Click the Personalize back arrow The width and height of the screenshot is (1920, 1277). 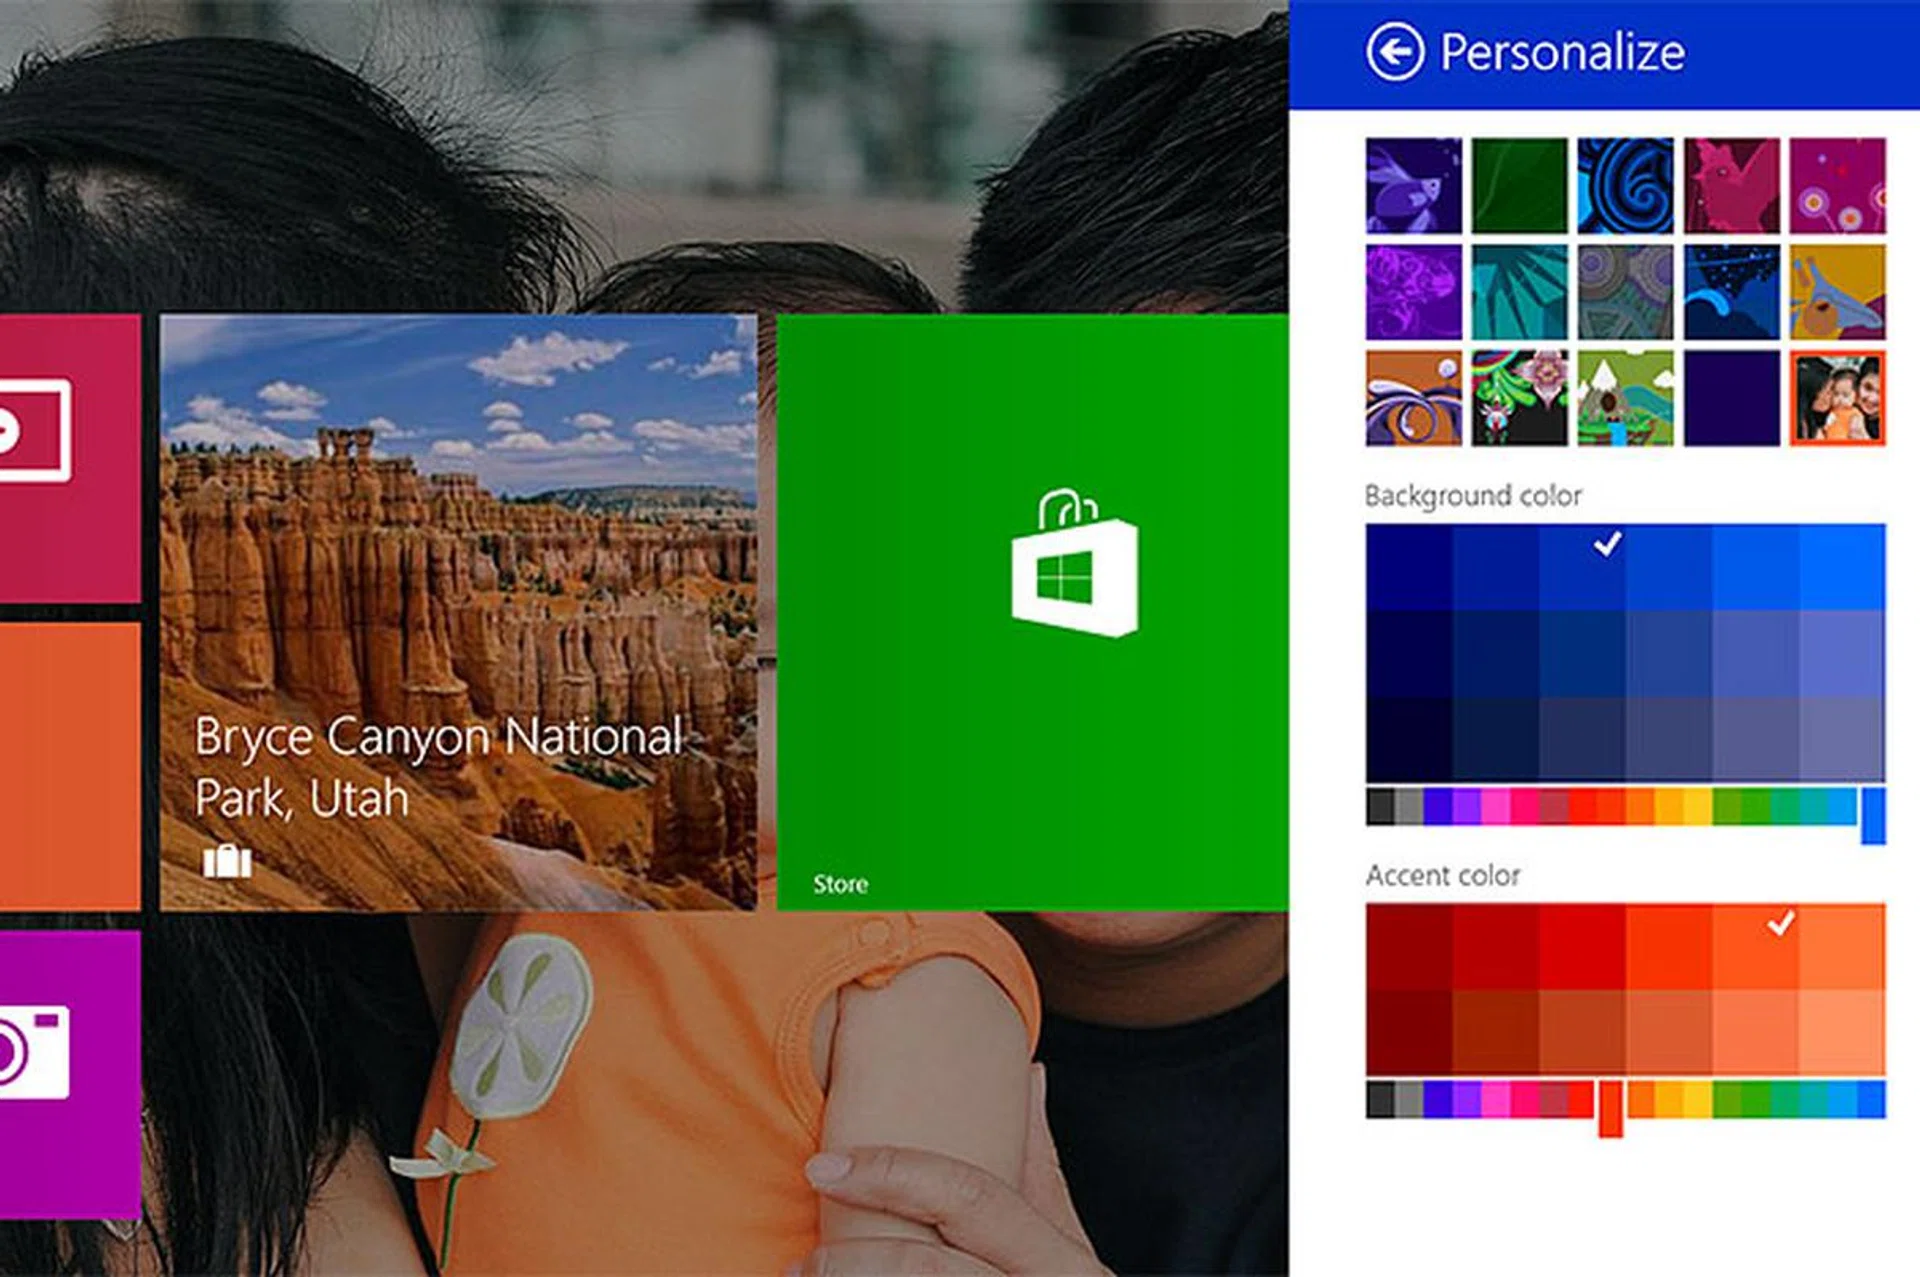1394,52
